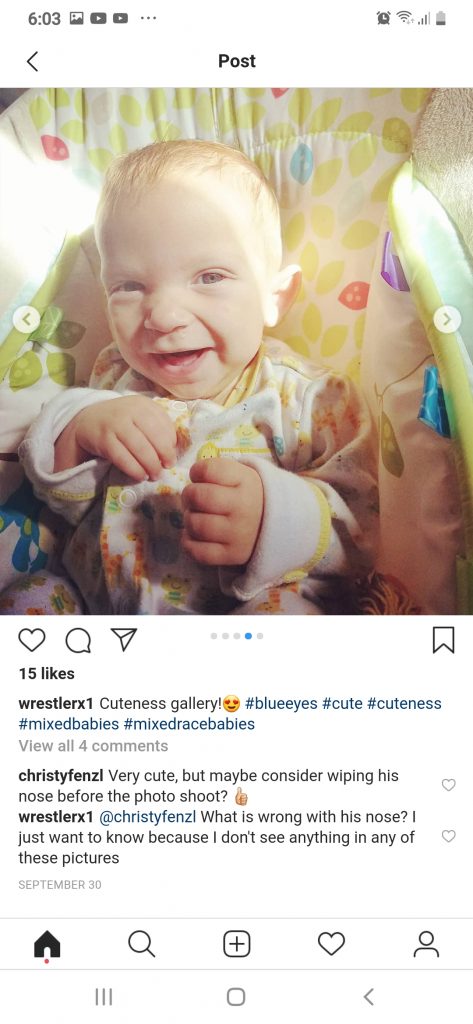473x1024 pixels.
Task: Open the #blueeyes hashtag link
Action: (282, 704)
